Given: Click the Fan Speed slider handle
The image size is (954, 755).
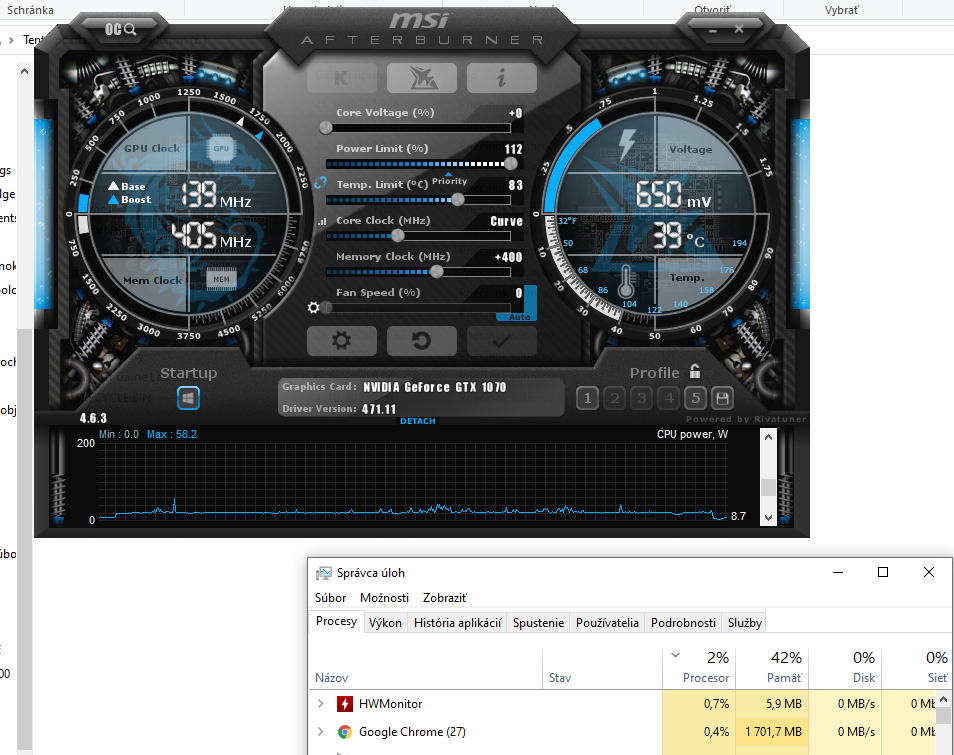Looking at the screenshot, I should [x=327, y=308].
